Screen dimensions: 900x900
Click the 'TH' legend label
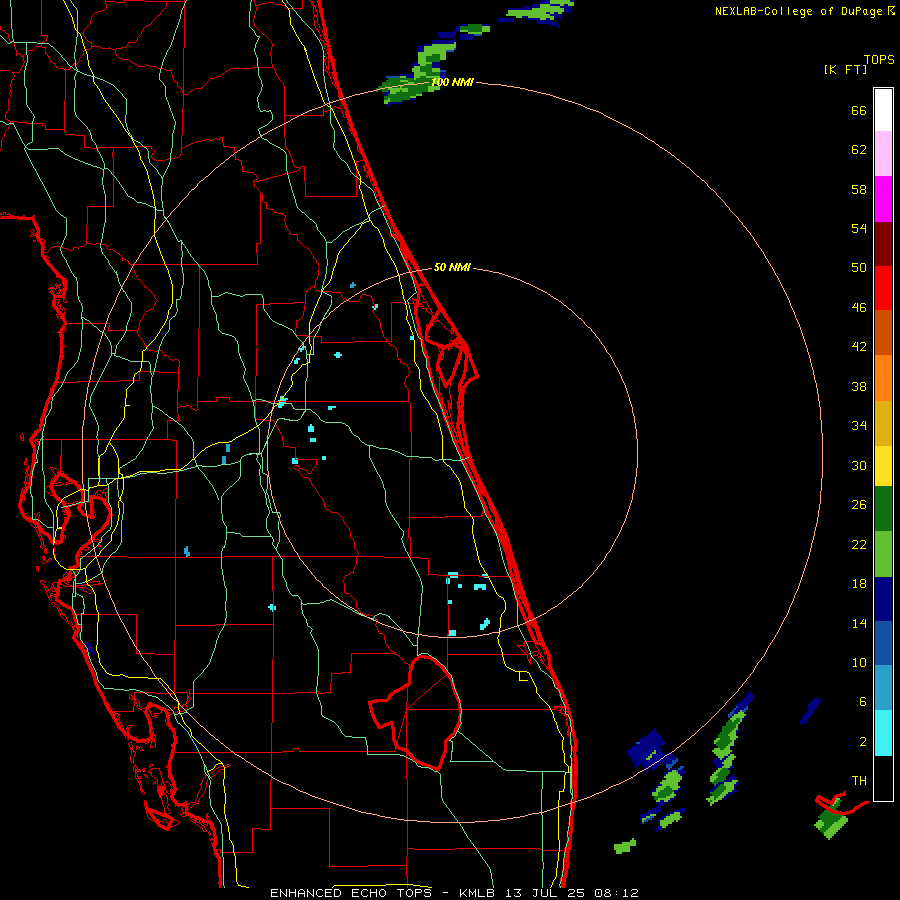coord(859,781)
